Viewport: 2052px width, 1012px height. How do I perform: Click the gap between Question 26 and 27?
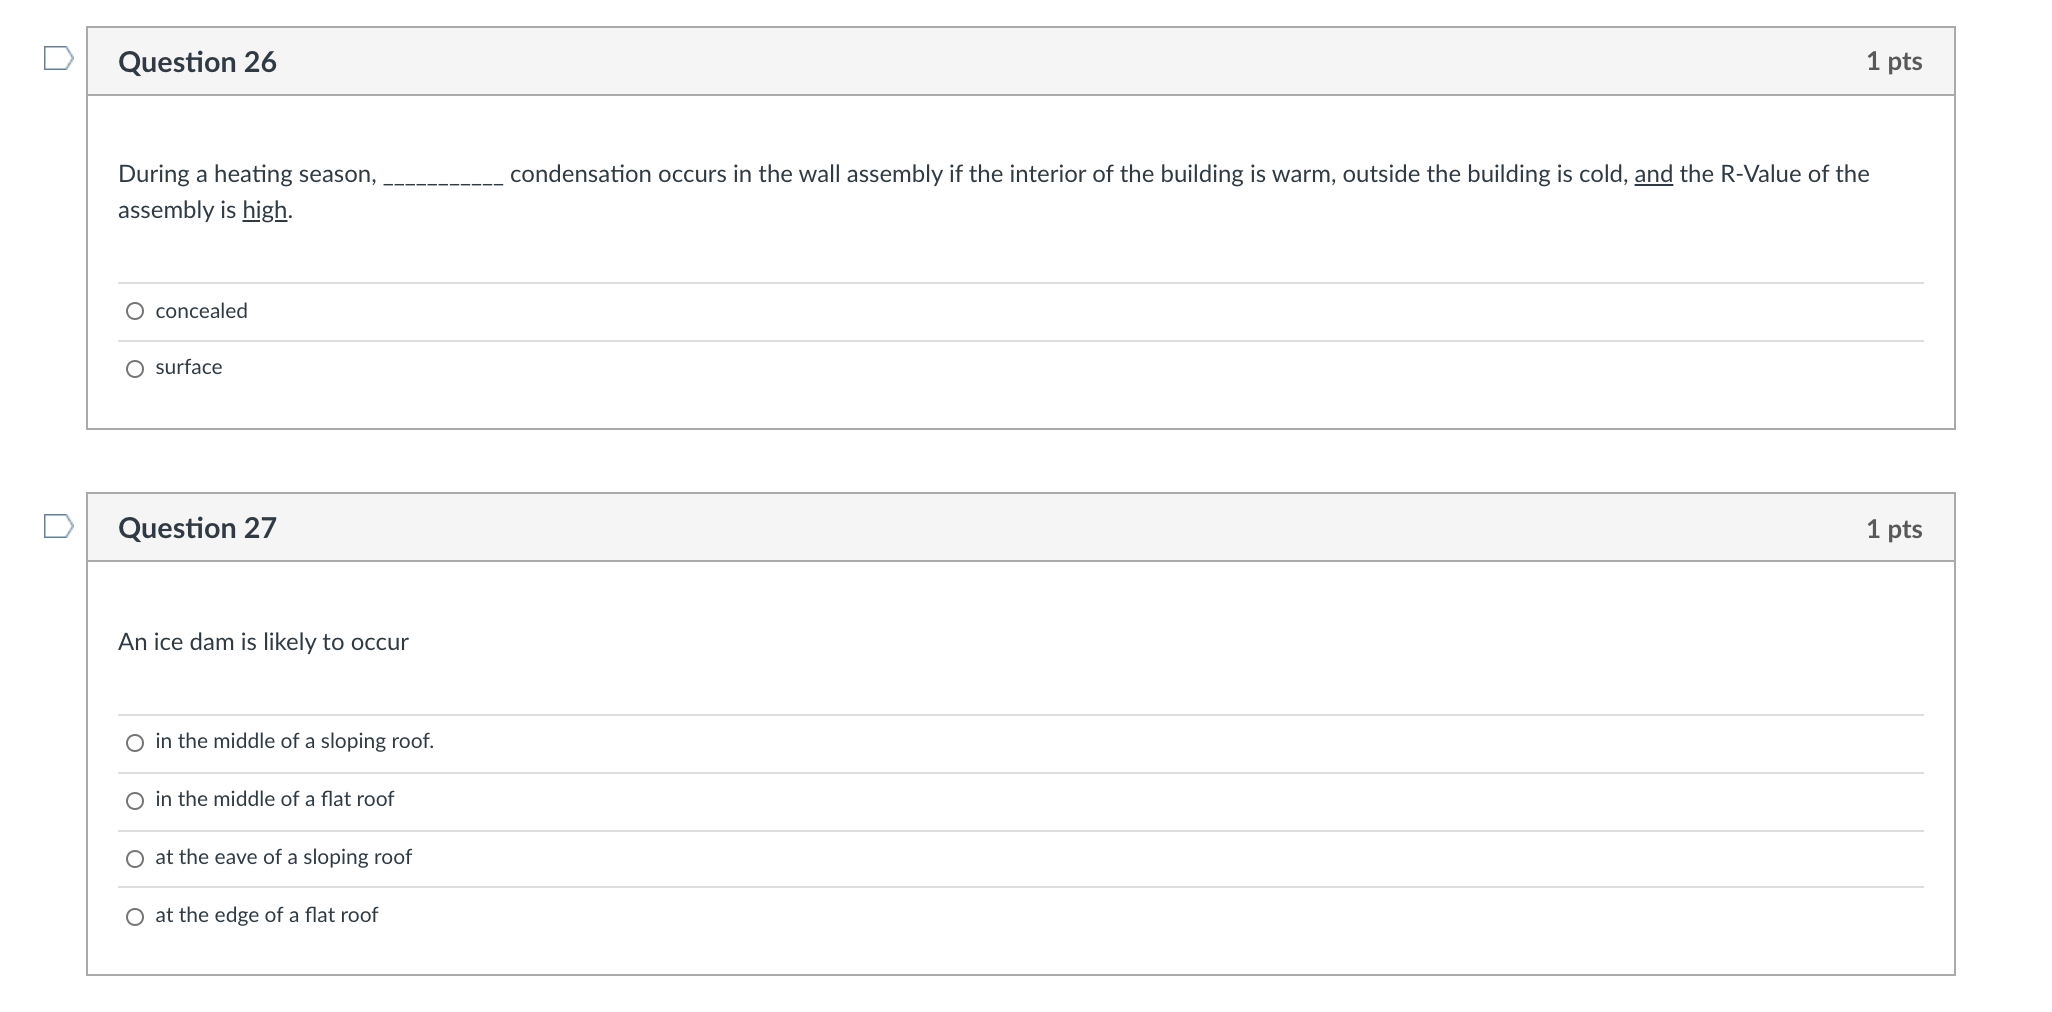tap(1000, 460)
